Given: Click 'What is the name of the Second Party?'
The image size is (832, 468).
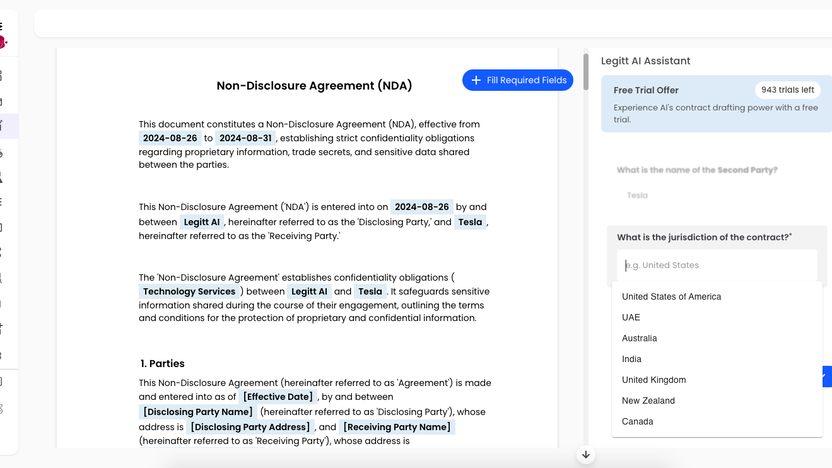Looking at the screenshot, I should coord(697,170).
